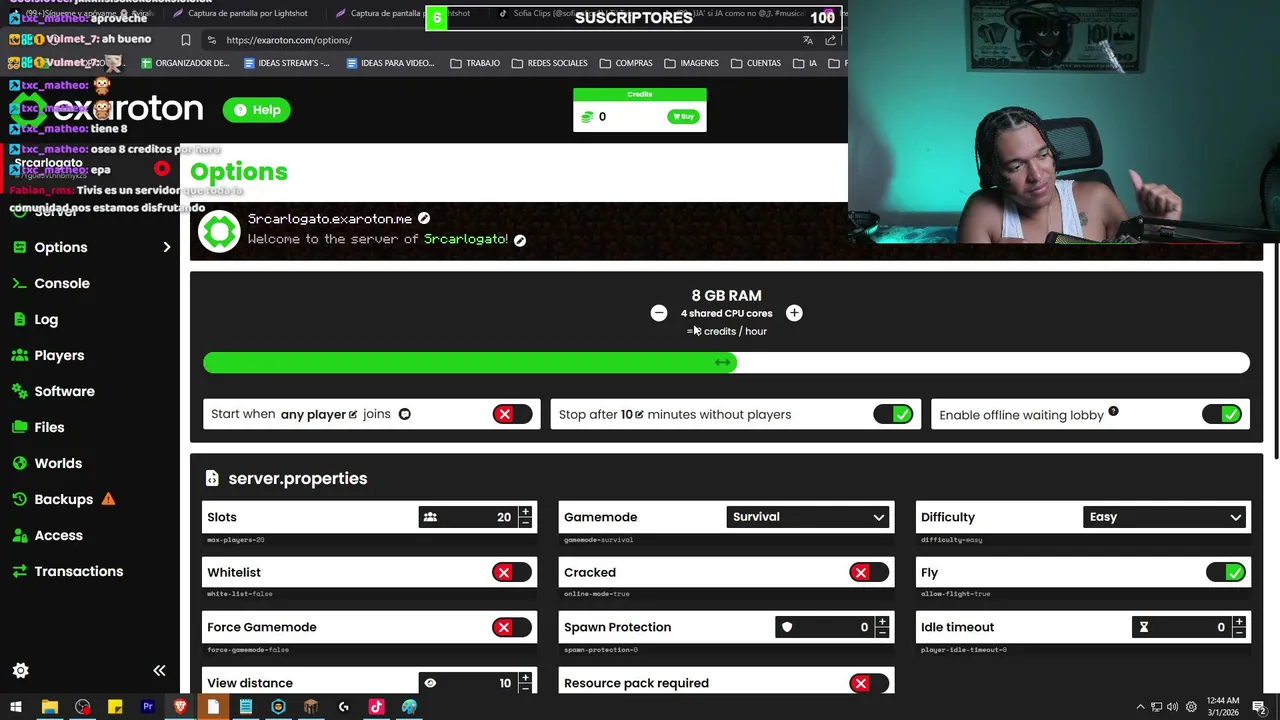The height and width of the screenshot is (720, 1280).
Task: Click the green server status icon
Action: 219,232
